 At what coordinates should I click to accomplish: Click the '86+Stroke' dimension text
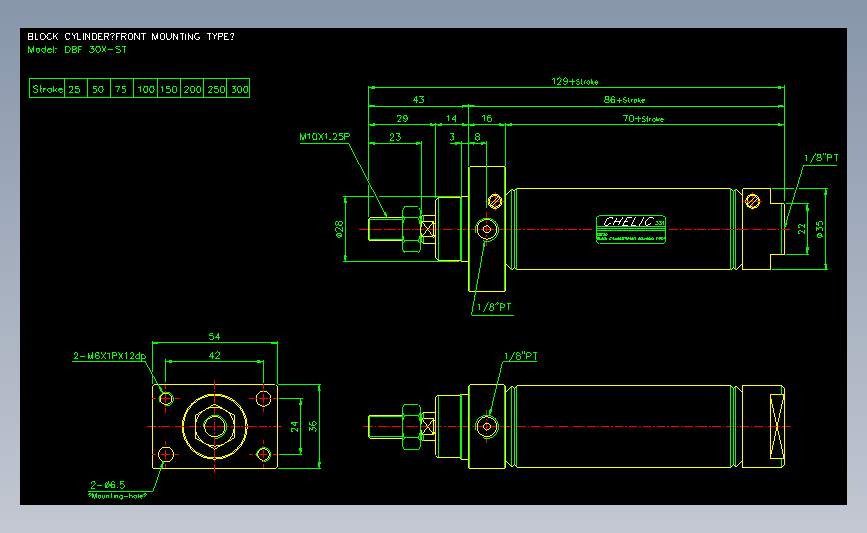click(x=624, y=100)
